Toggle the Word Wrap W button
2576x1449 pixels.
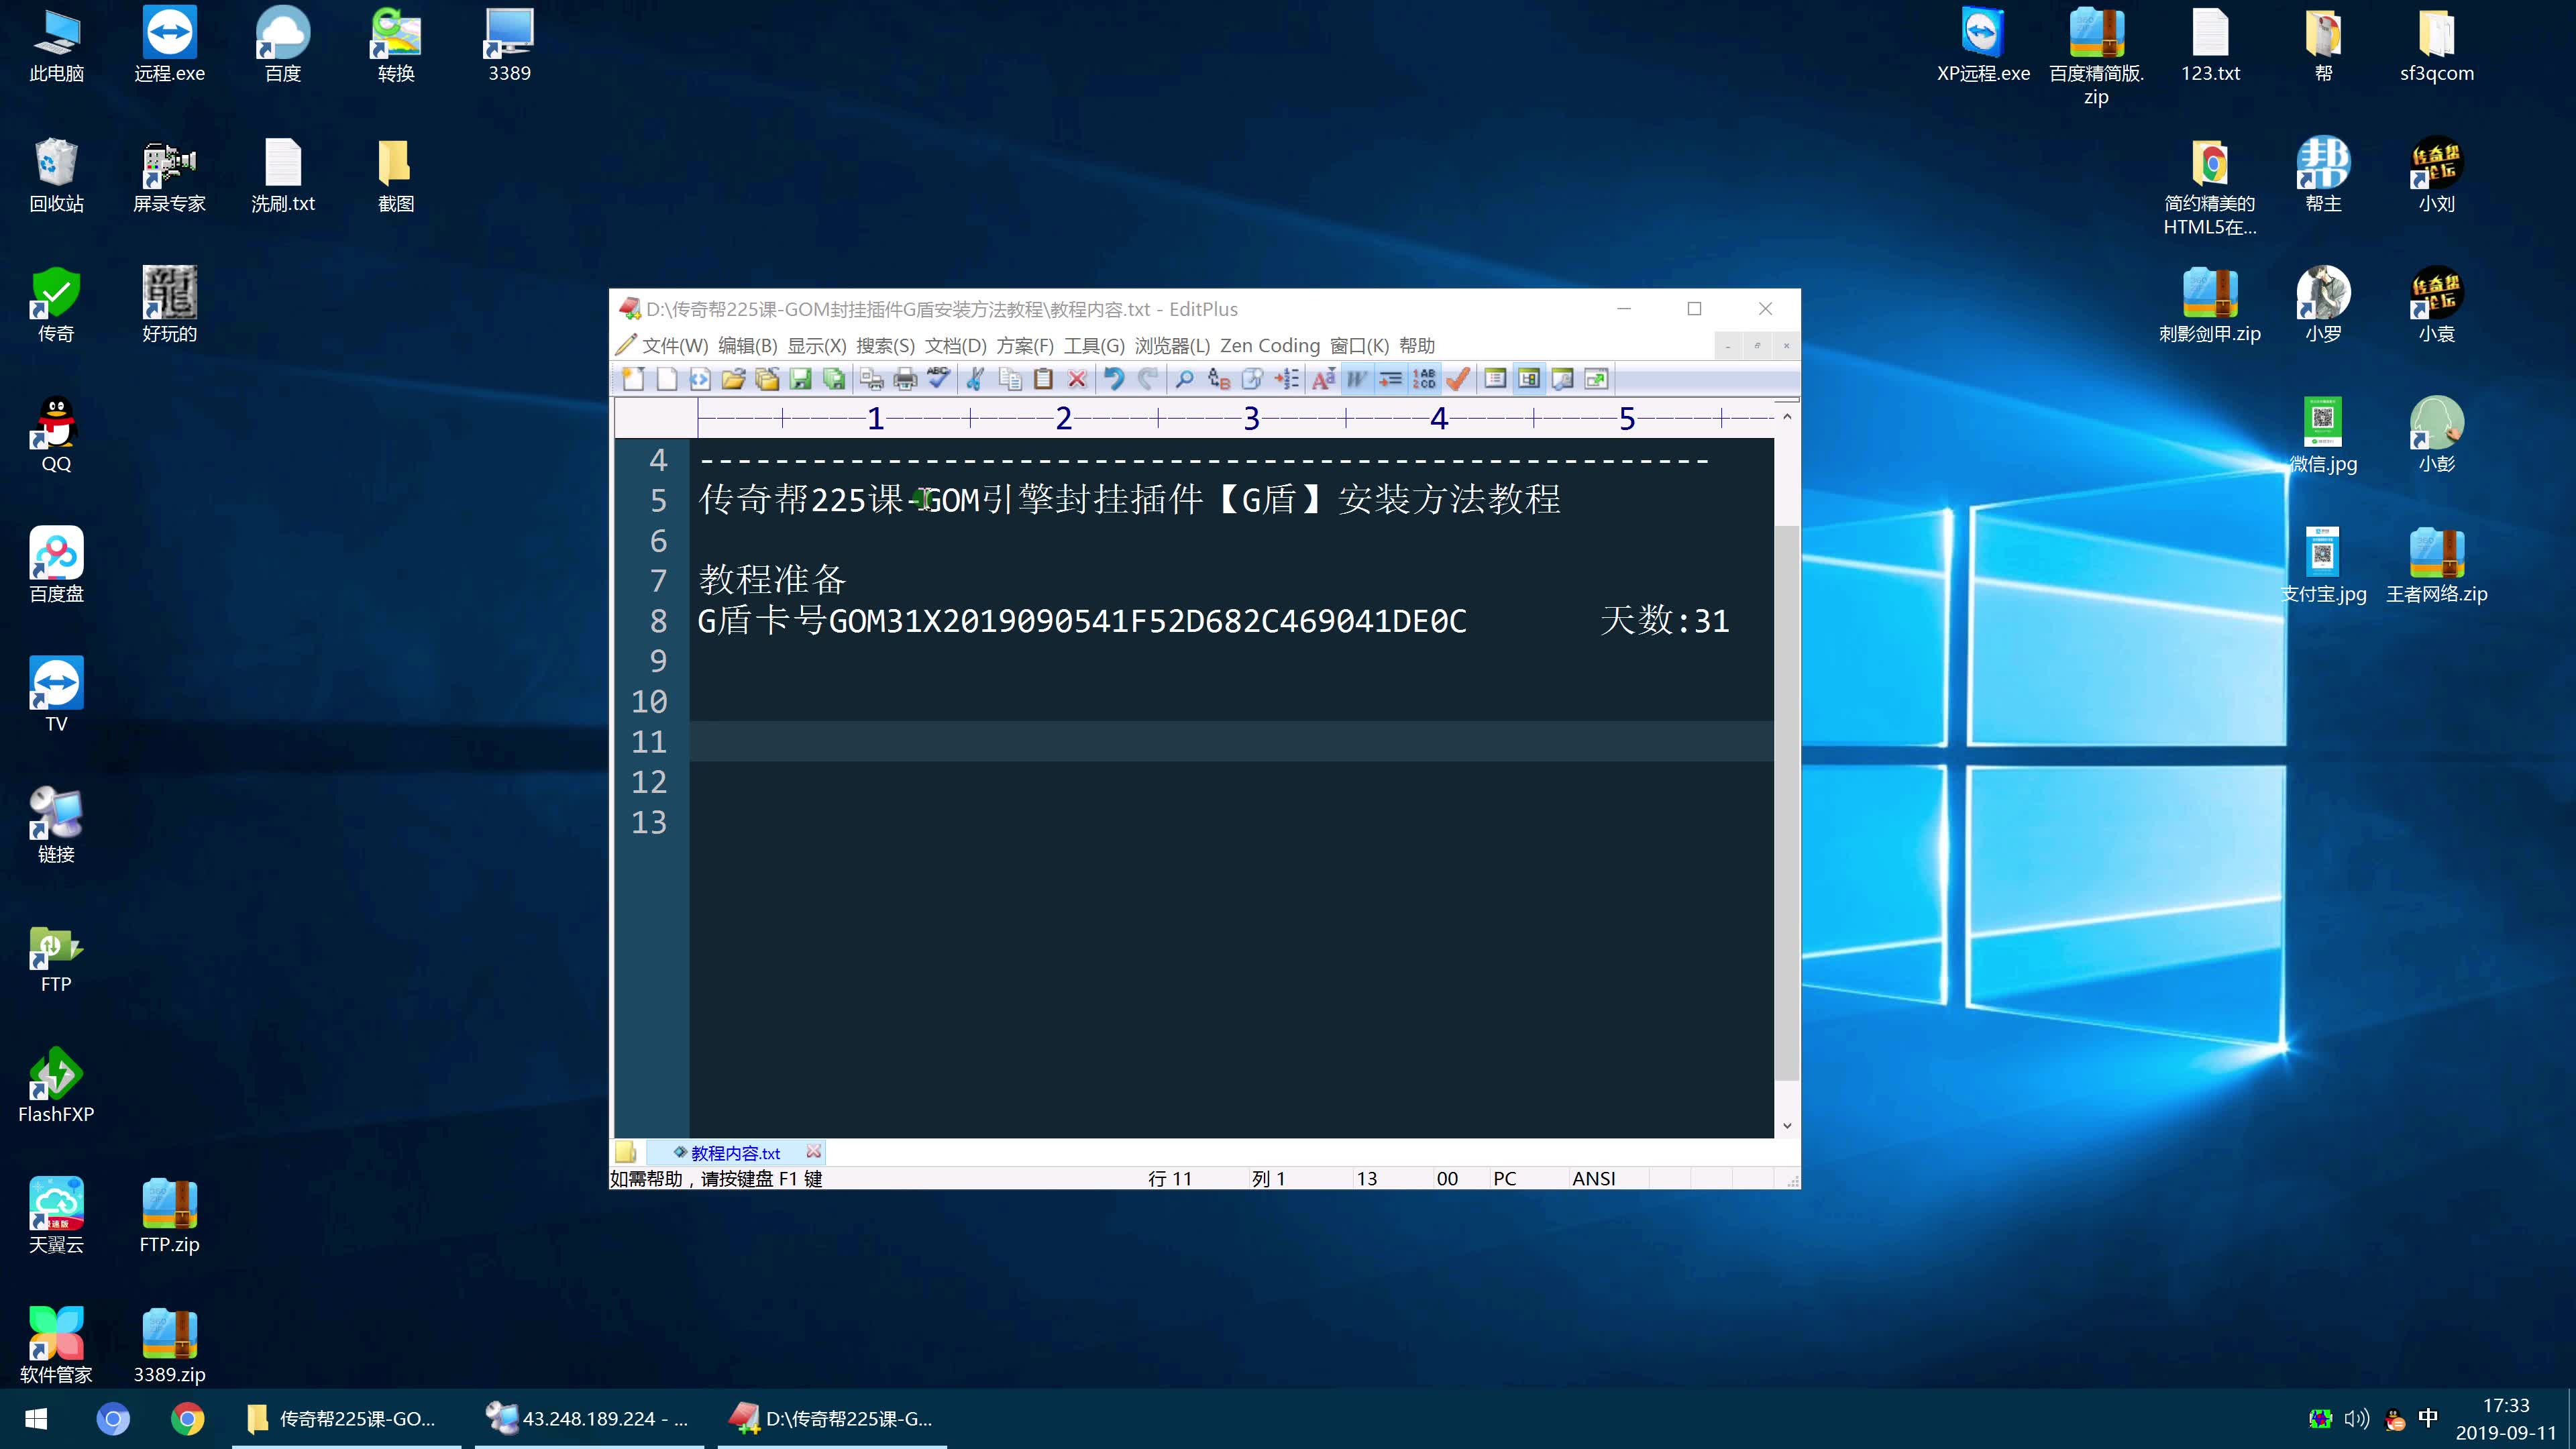coord(1357,379)
